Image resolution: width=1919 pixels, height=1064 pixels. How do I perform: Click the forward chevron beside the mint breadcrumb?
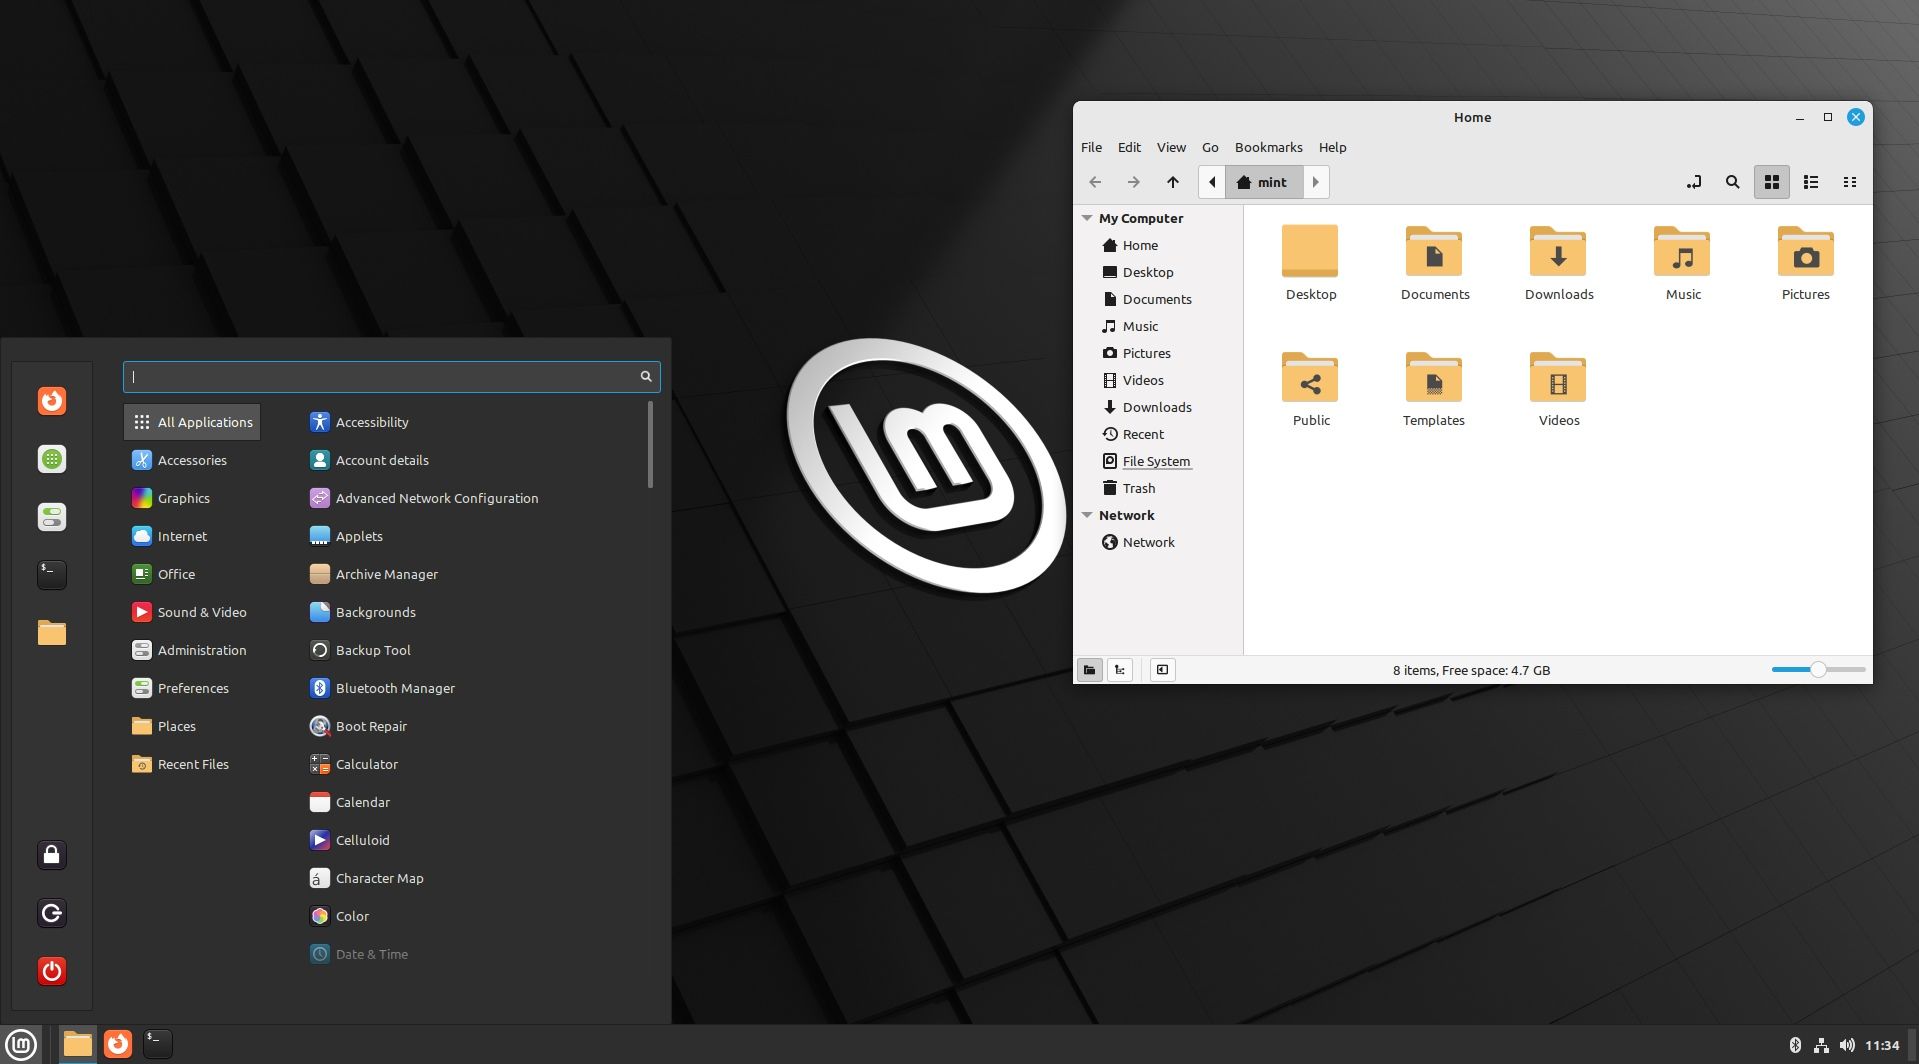pos(1316,182)
